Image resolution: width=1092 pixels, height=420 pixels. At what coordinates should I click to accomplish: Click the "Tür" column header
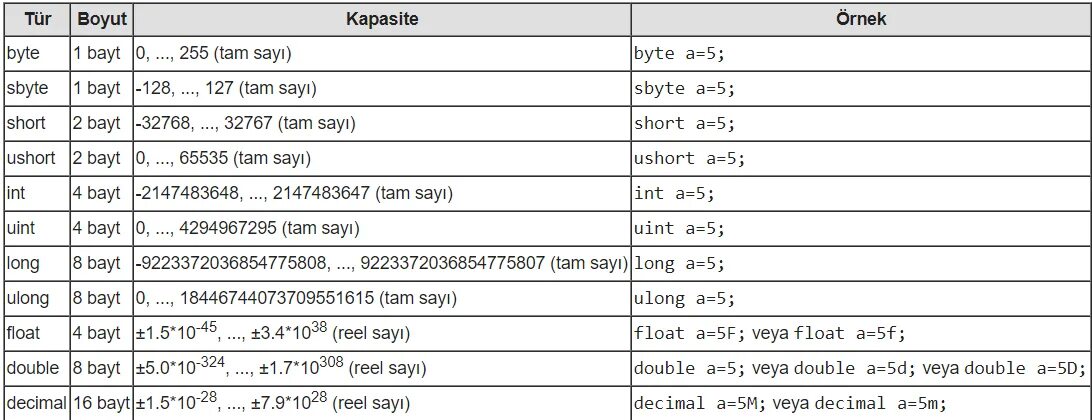coord(37,19)
